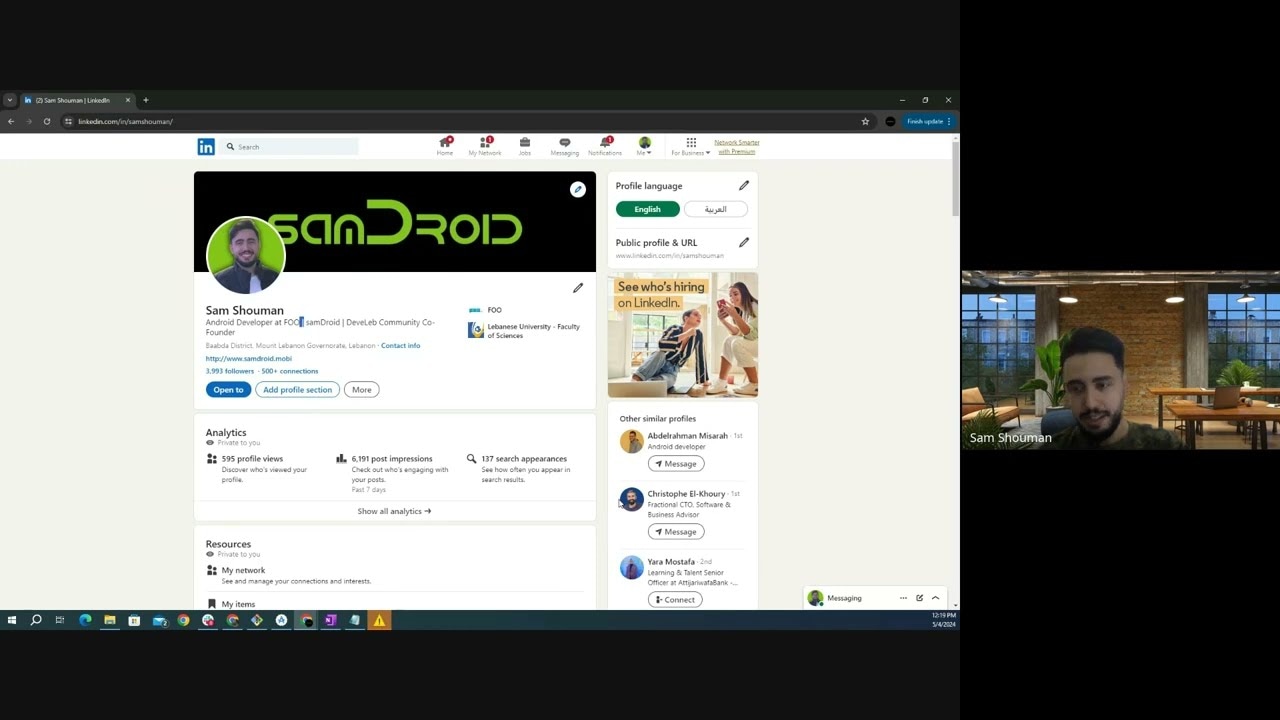Open LinkedIn Home feed icon
The height and width of the screenshot is (720, 1280).
pyautogui.click(x=445, y=145)
